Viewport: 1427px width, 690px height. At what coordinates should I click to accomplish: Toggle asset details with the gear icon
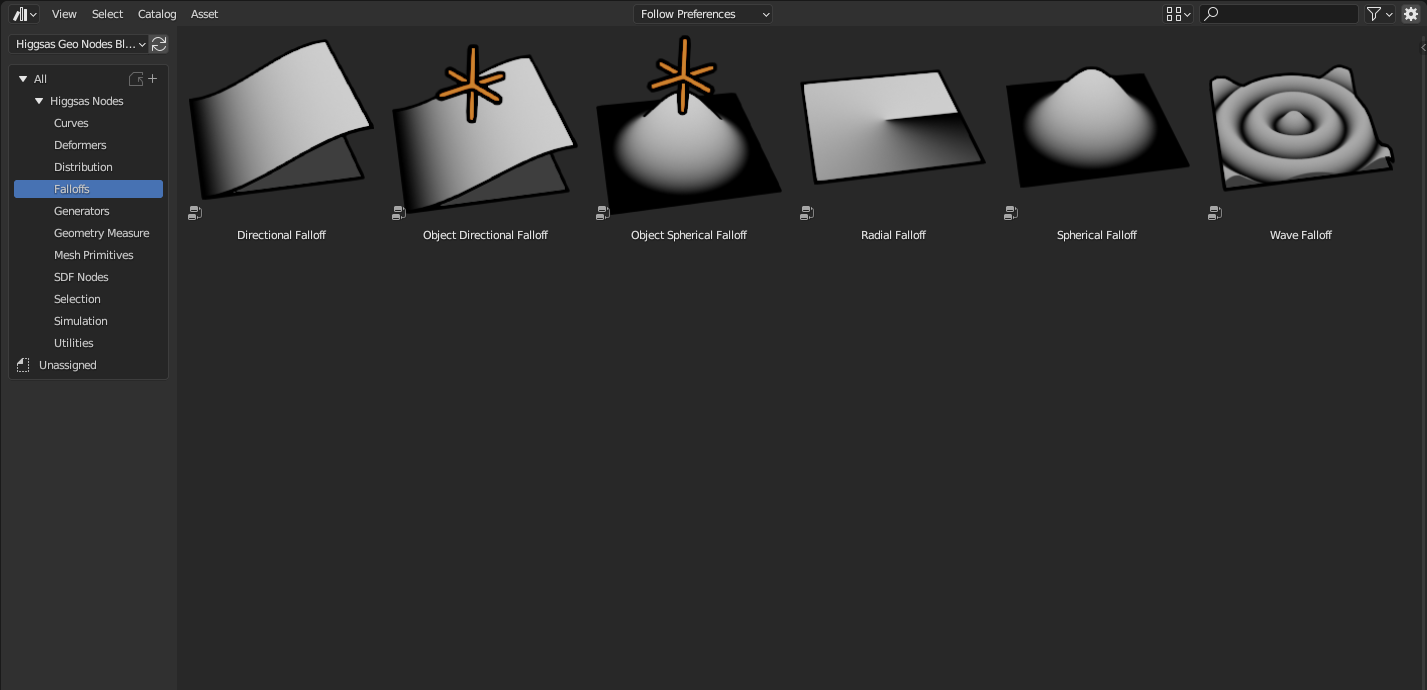pos(1411,14)
